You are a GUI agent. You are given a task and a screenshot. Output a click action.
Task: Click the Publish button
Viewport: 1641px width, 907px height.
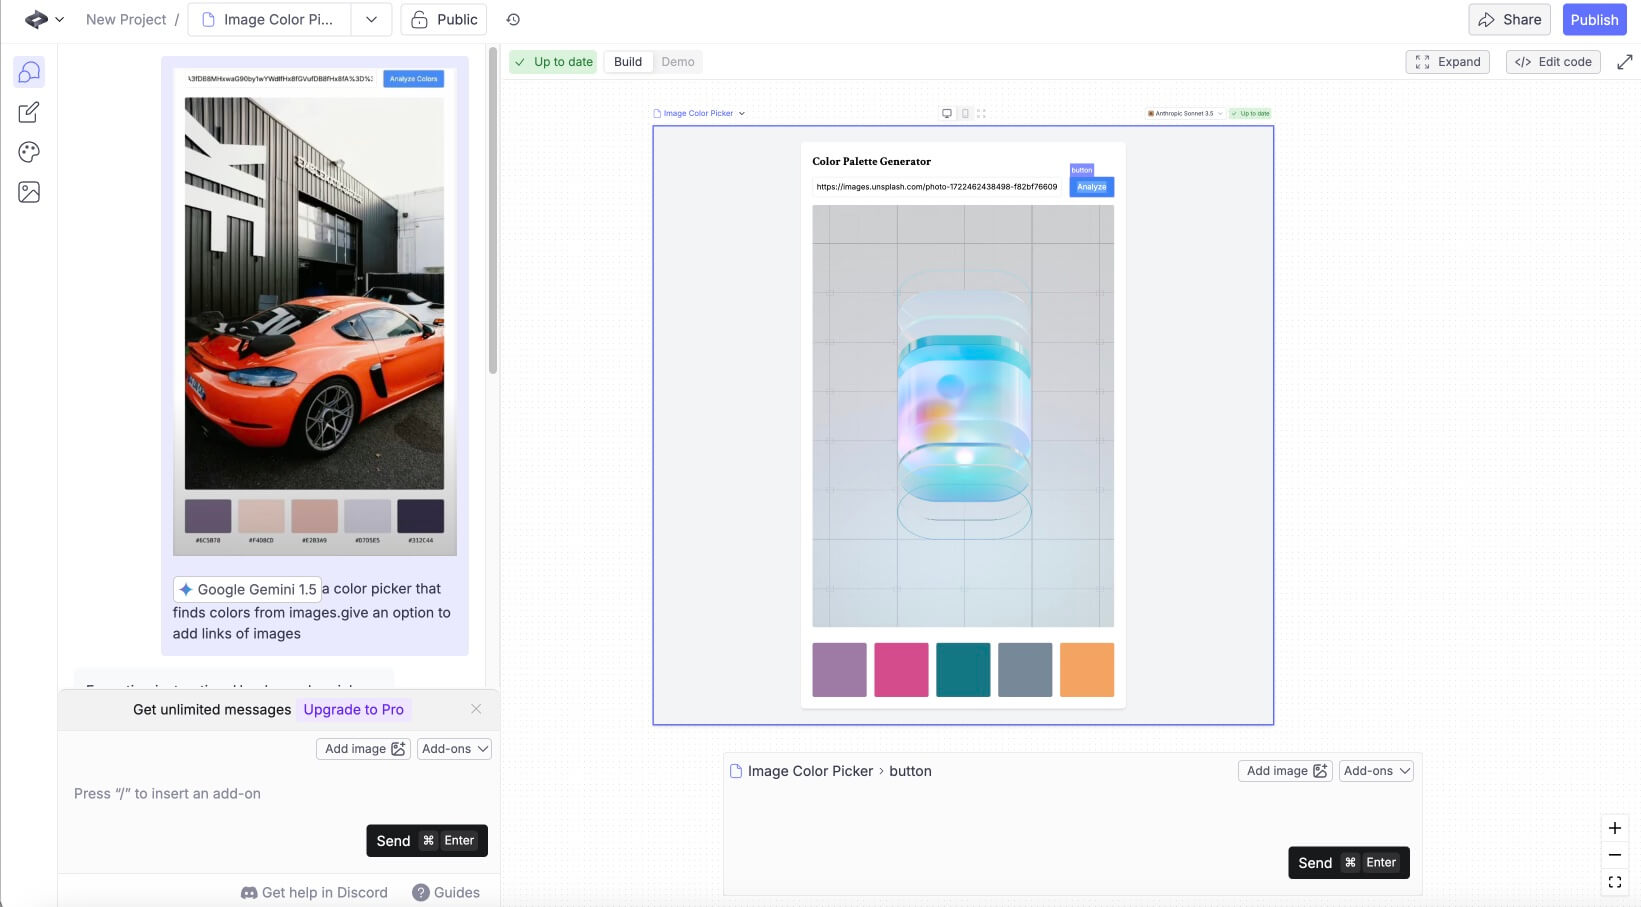point(1593,19)
